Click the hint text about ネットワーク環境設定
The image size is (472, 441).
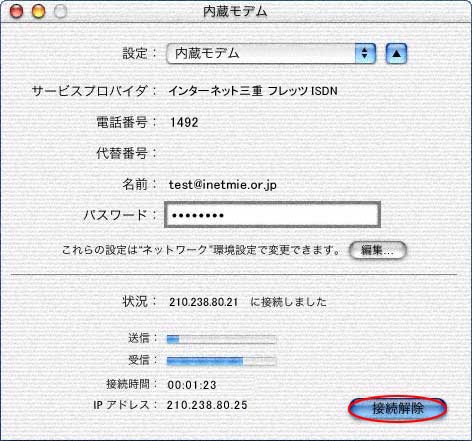click(201, 250)
